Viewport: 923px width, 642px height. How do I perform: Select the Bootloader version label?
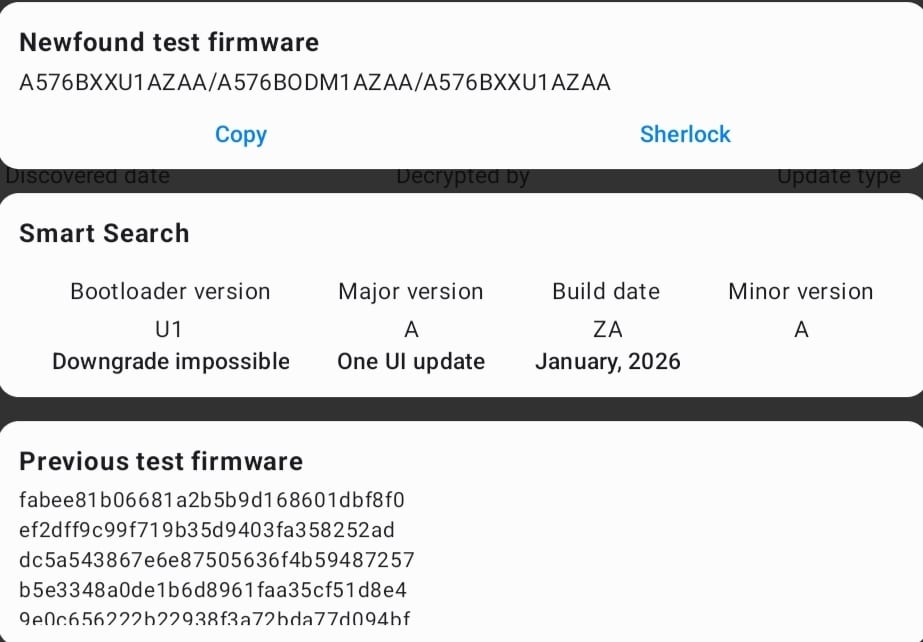(170, 291)
